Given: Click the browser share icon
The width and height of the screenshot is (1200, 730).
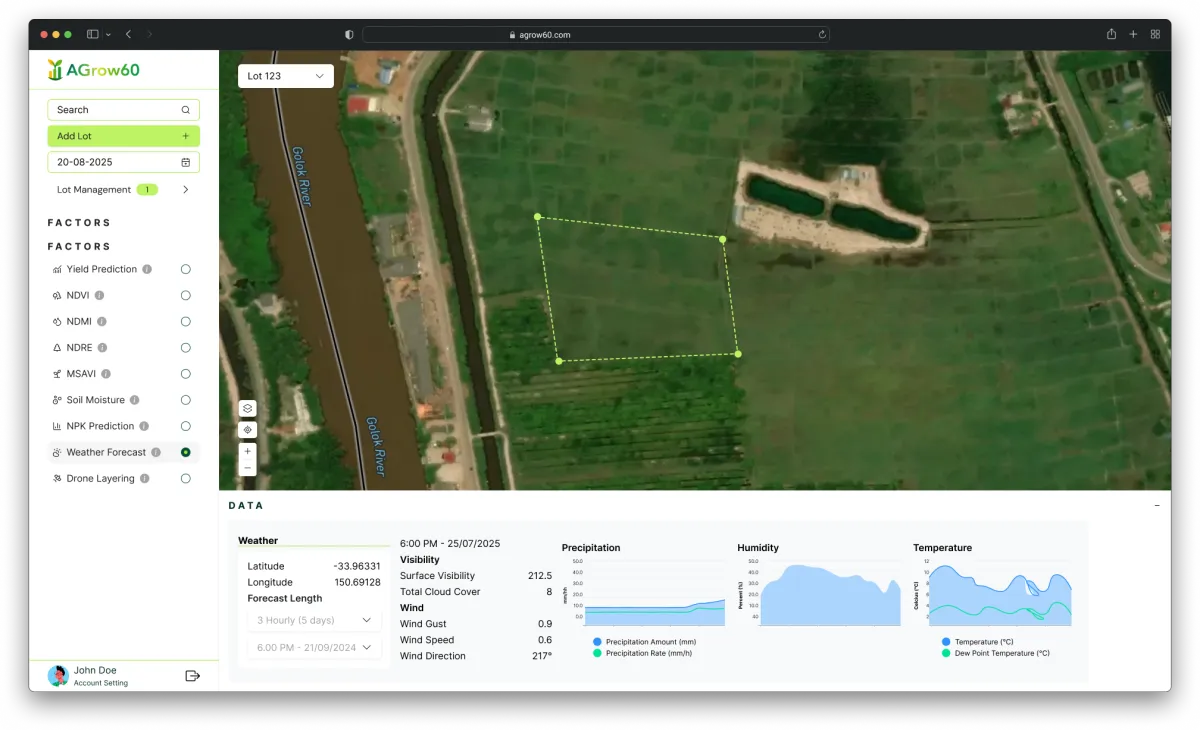Looking at the screenshot, I should point(1111,34).
